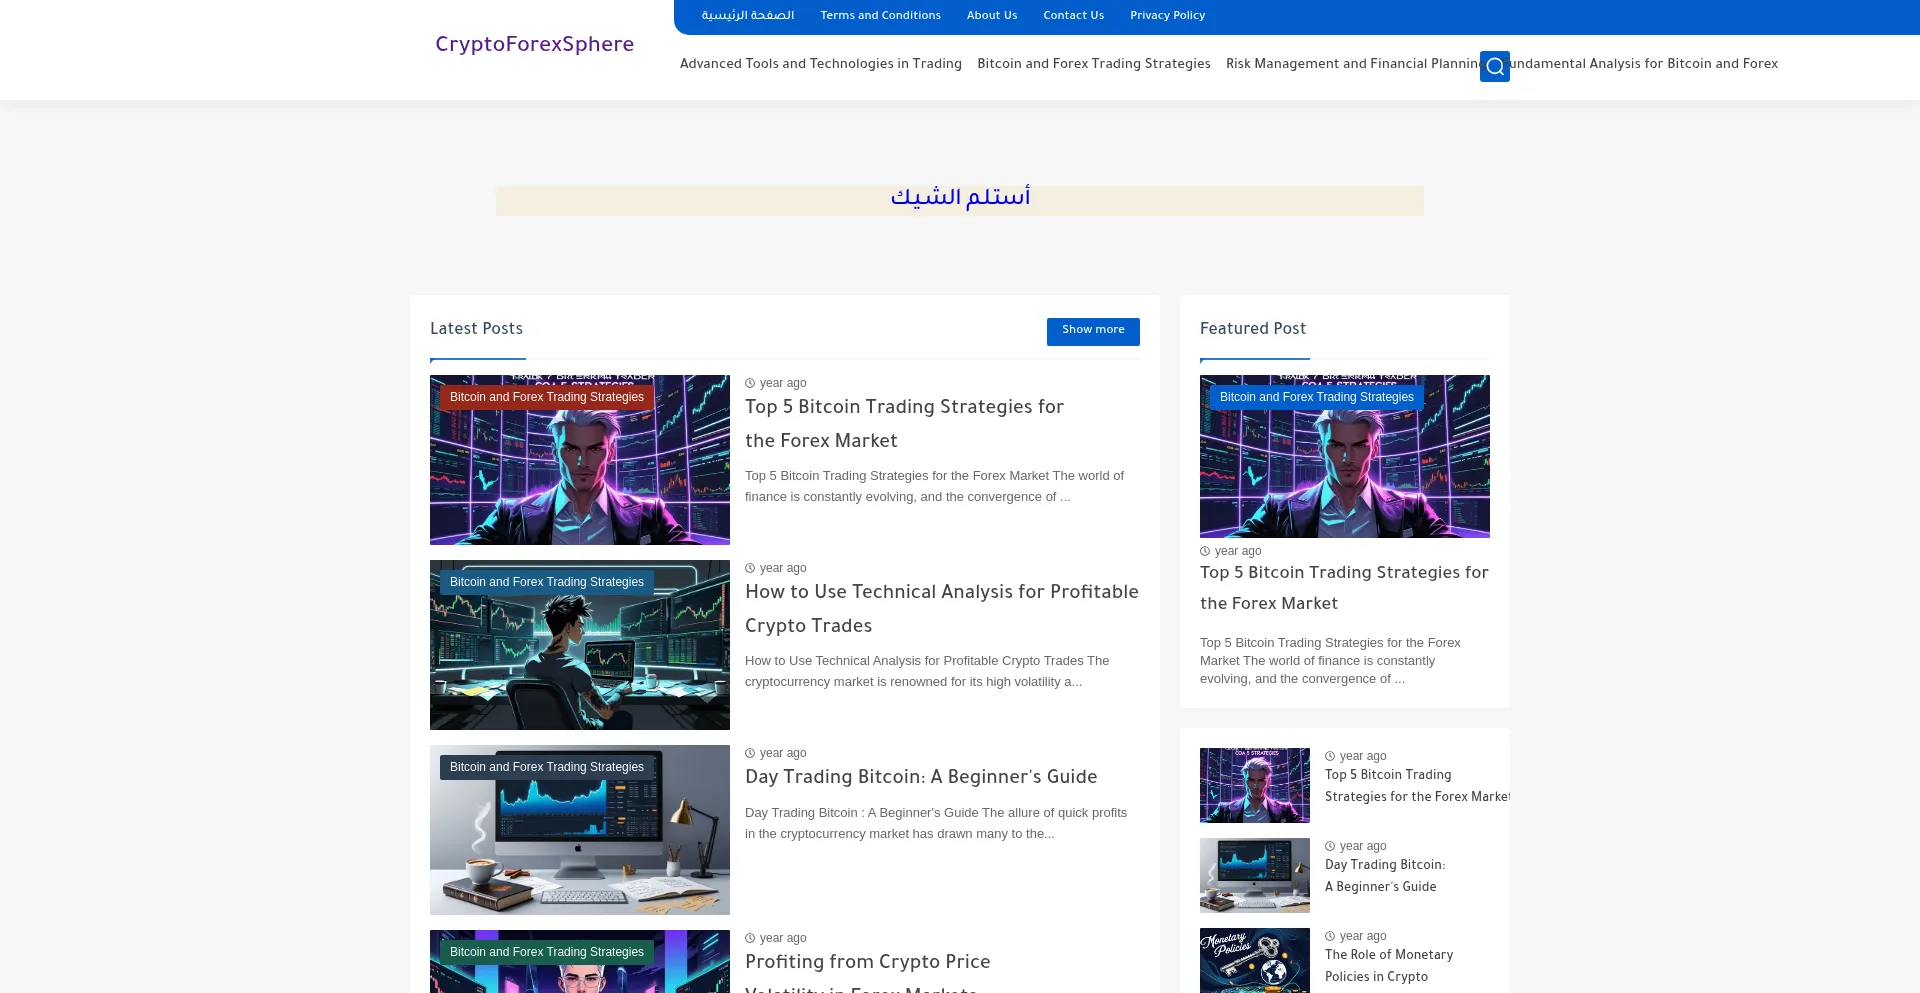
Task: Open Bitcoin and Forex Trading Strategies menu
Action: 1093,64
